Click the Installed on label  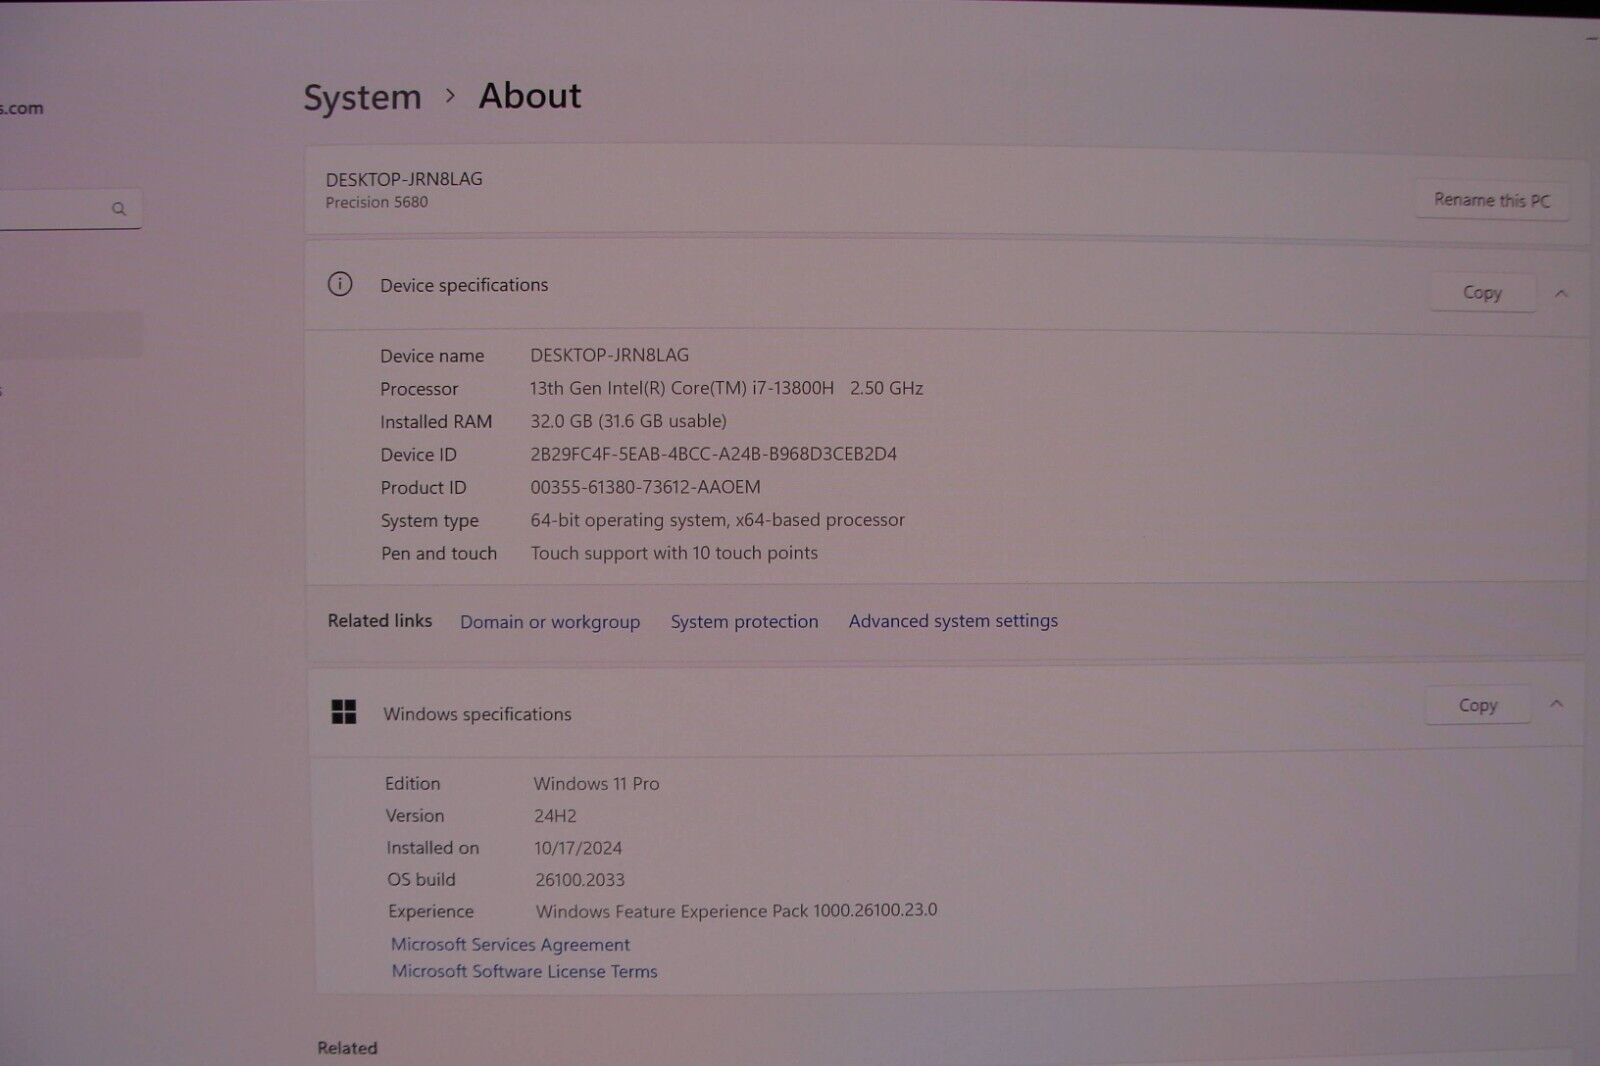[x=433, y=848]
